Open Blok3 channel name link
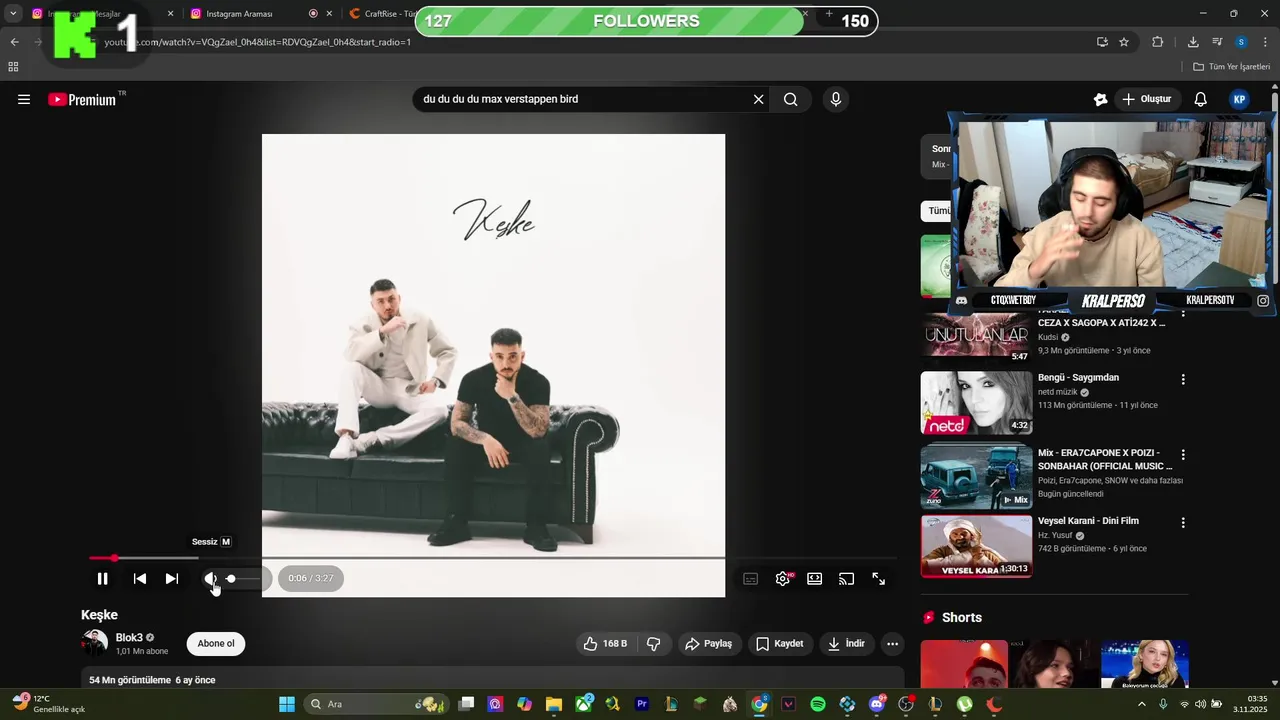Screen dimensions: 1280x720 [x=129, y=637]
